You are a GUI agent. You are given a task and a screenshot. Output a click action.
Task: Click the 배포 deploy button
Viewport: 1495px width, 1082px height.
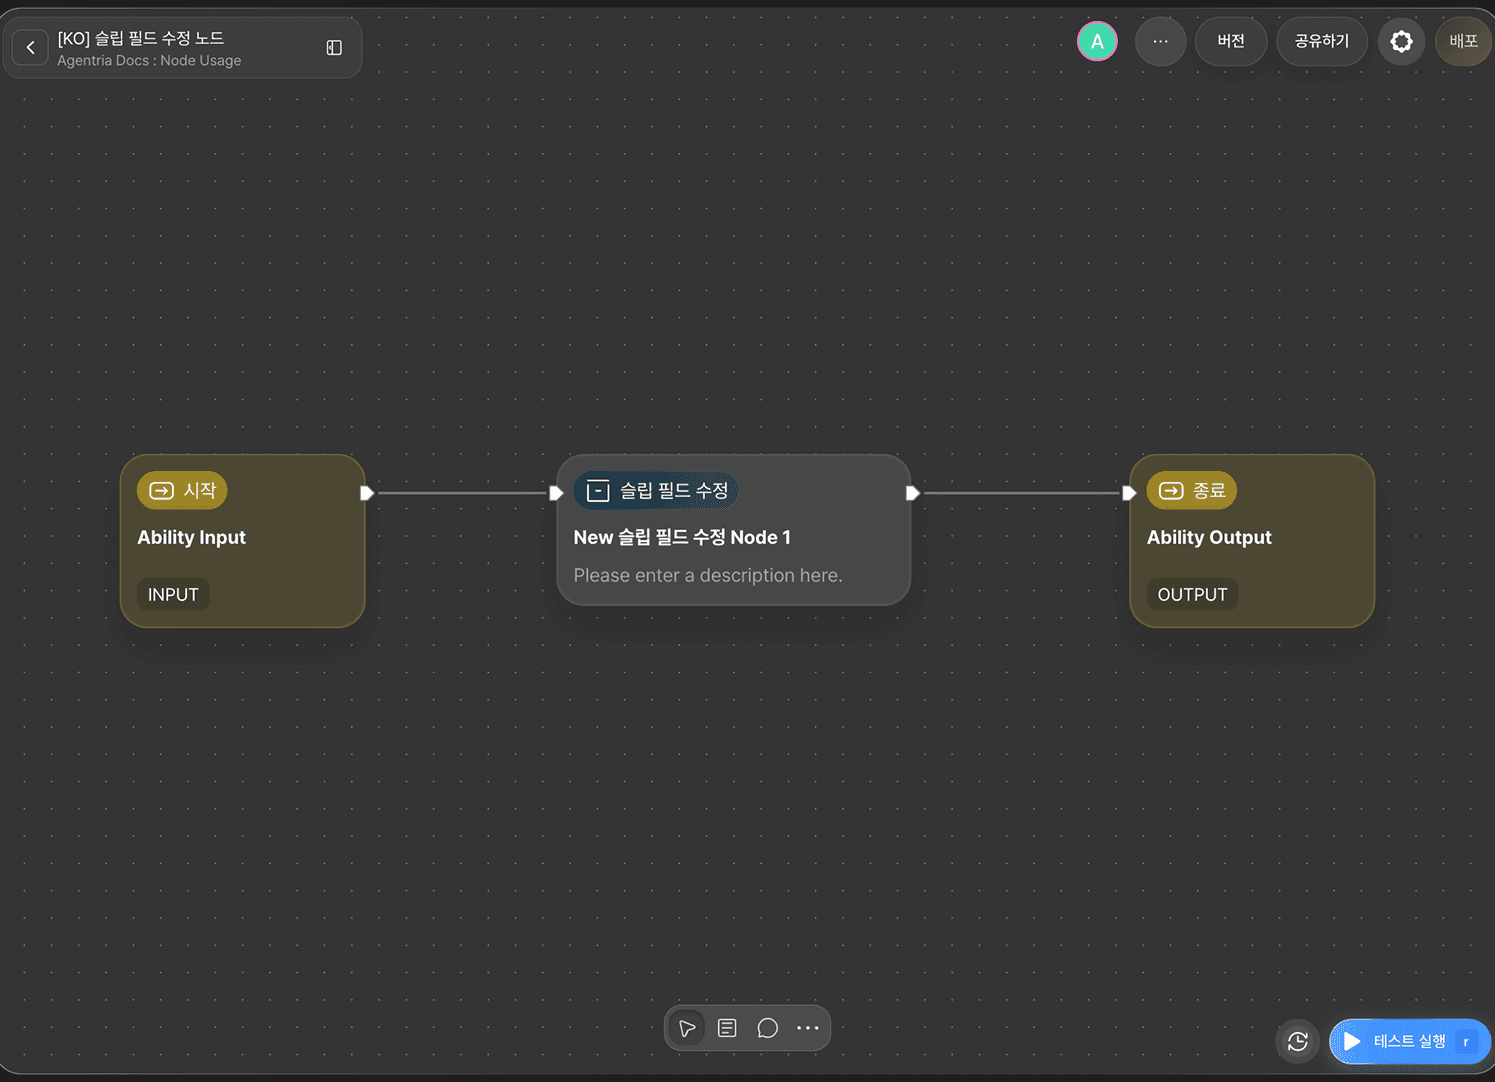tap(1463, 41)
